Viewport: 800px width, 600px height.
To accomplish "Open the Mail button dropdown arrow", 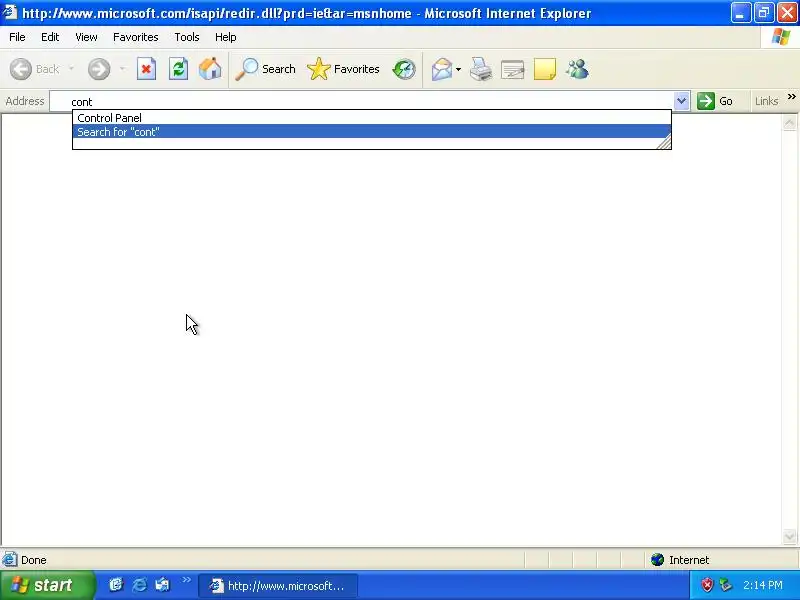I will (458, 69).
